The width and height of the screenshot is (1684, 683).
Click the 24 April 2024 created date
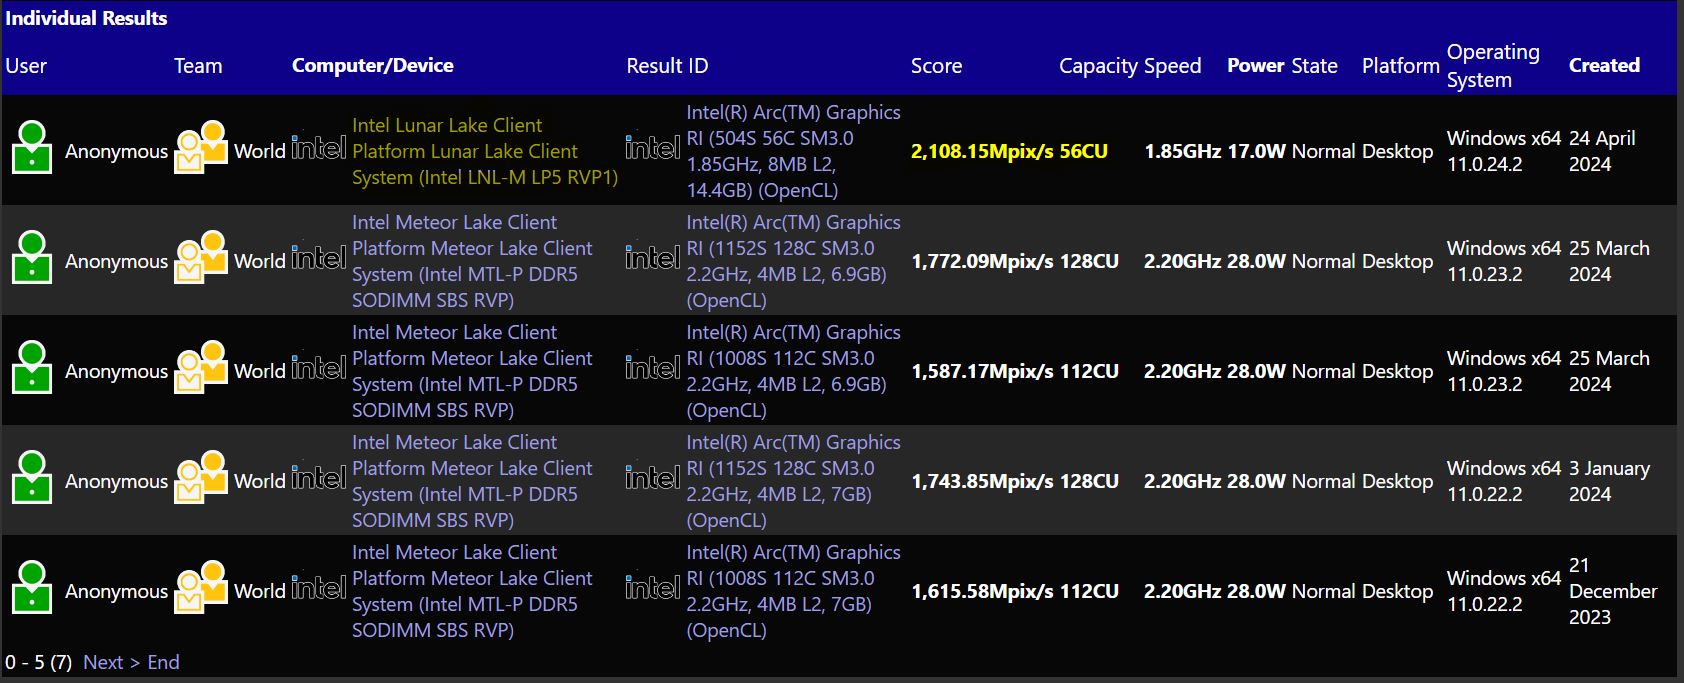(1602, 151)
